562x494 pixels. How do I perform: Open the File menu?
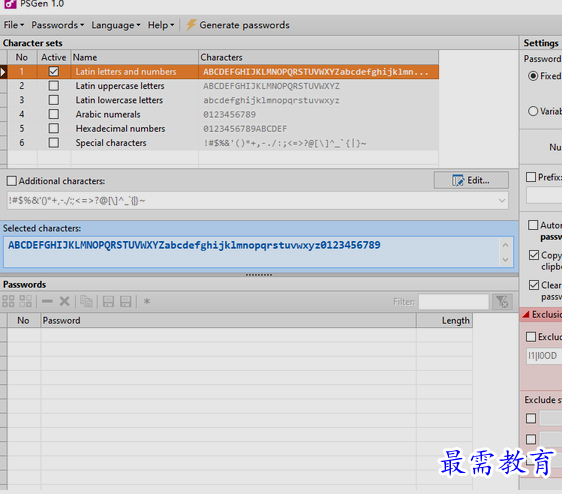[x=14, y=25]
